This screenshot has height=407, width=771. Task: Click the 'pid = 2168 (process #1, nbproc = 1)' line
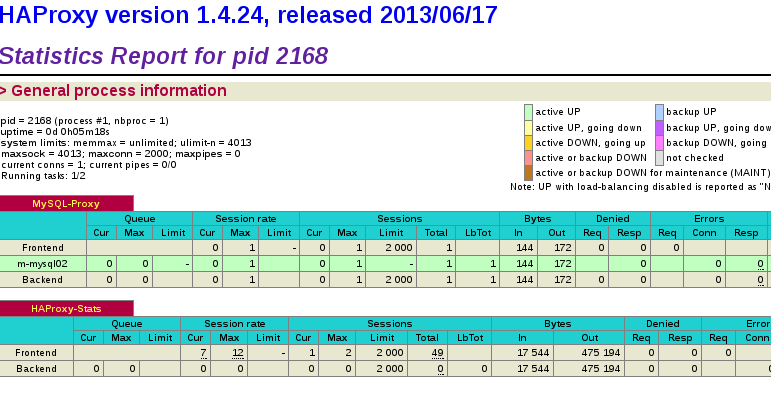pyautogui.click(x=85, y=121)
